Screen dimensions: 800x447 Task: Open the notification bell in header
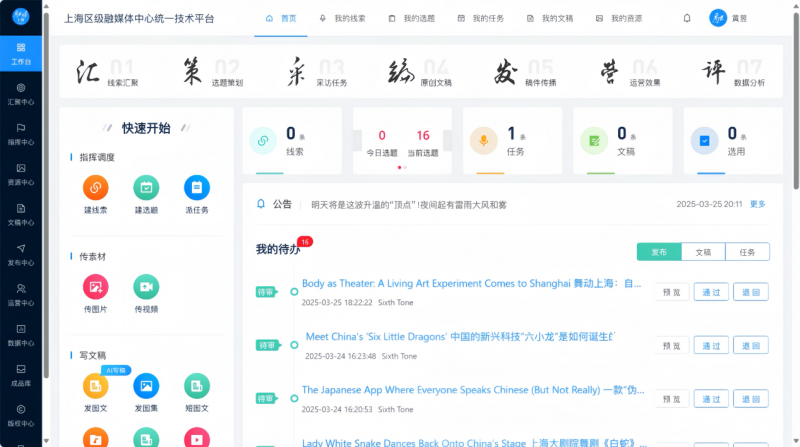coord(687,18)
